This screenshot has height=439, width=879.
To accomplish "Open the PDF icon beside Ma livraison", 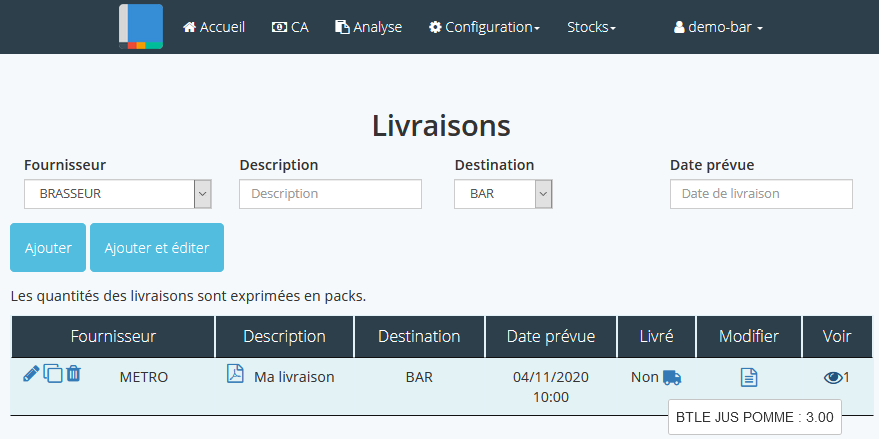I will point(235,375).
